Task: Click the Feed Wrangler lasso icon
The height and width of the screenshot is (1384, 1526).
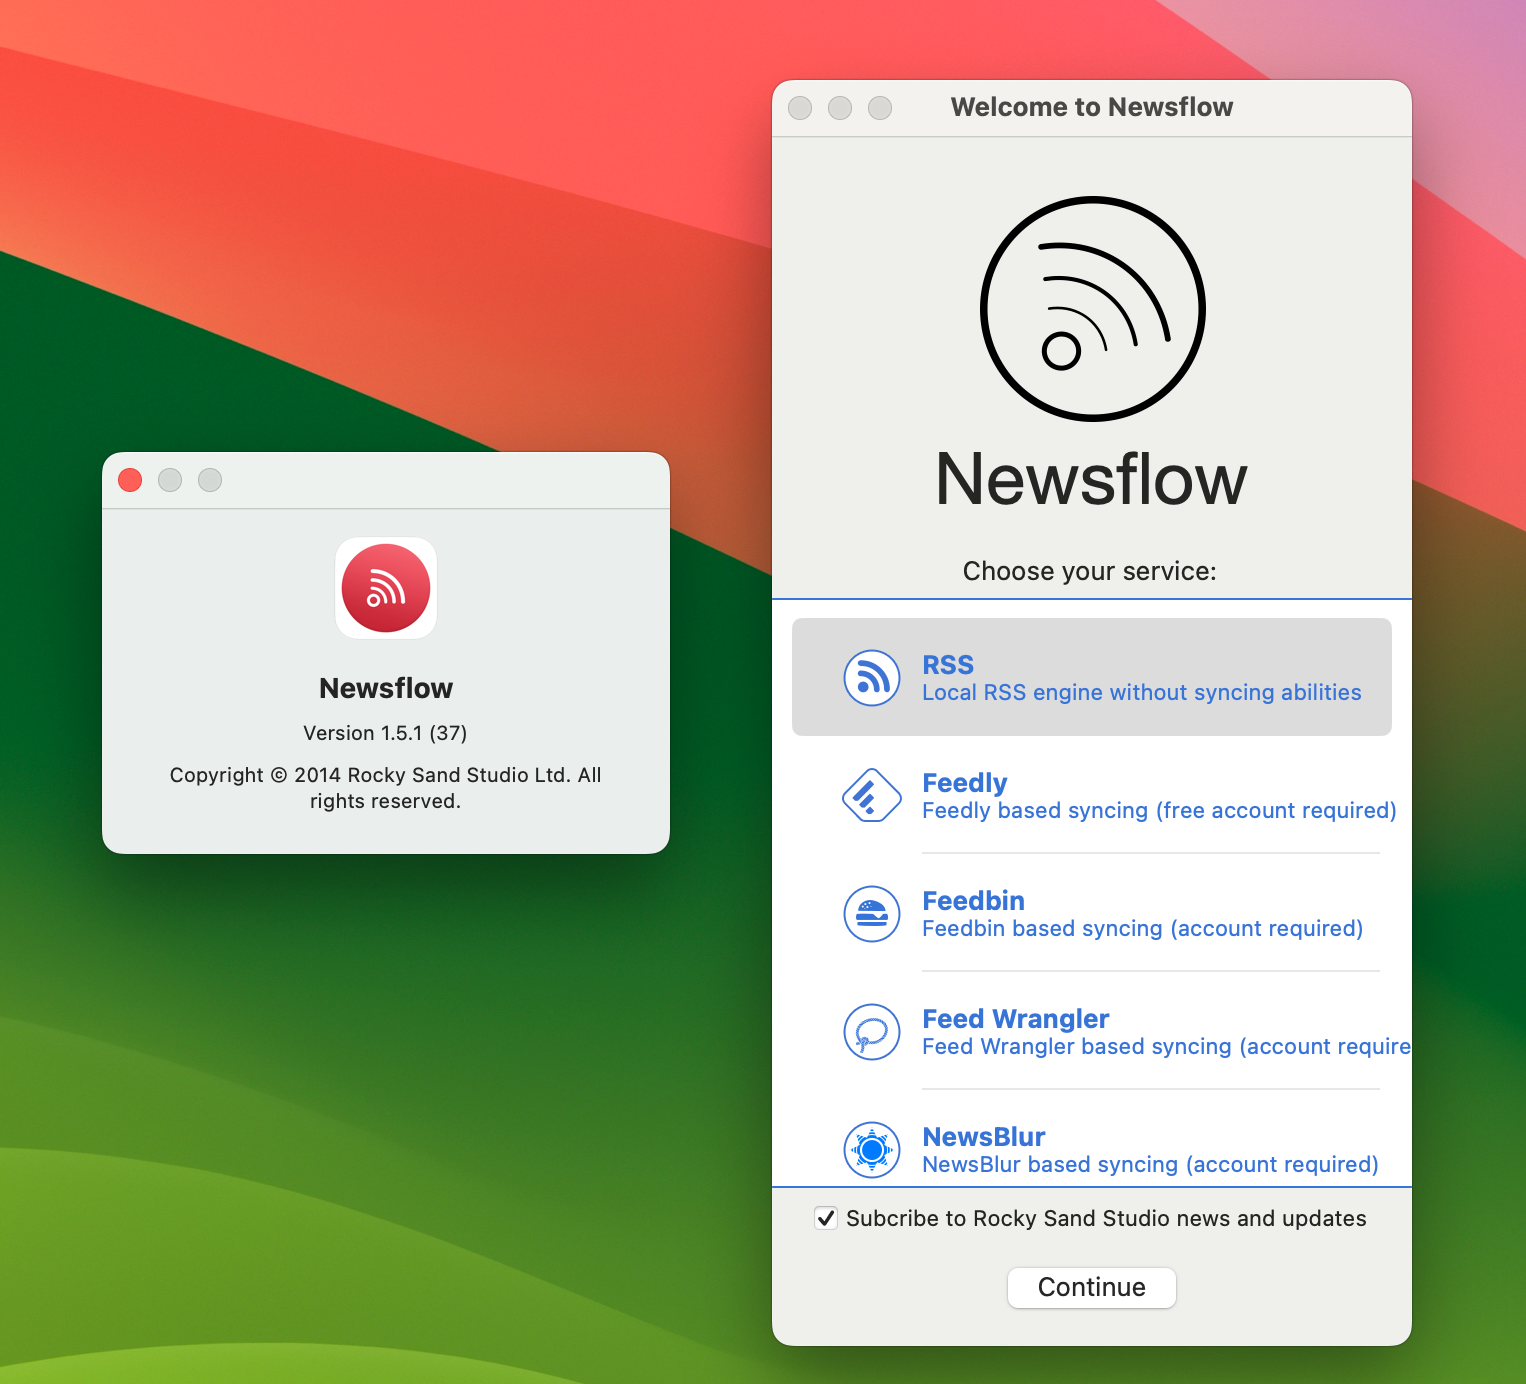Action: tap(872, 1032)
